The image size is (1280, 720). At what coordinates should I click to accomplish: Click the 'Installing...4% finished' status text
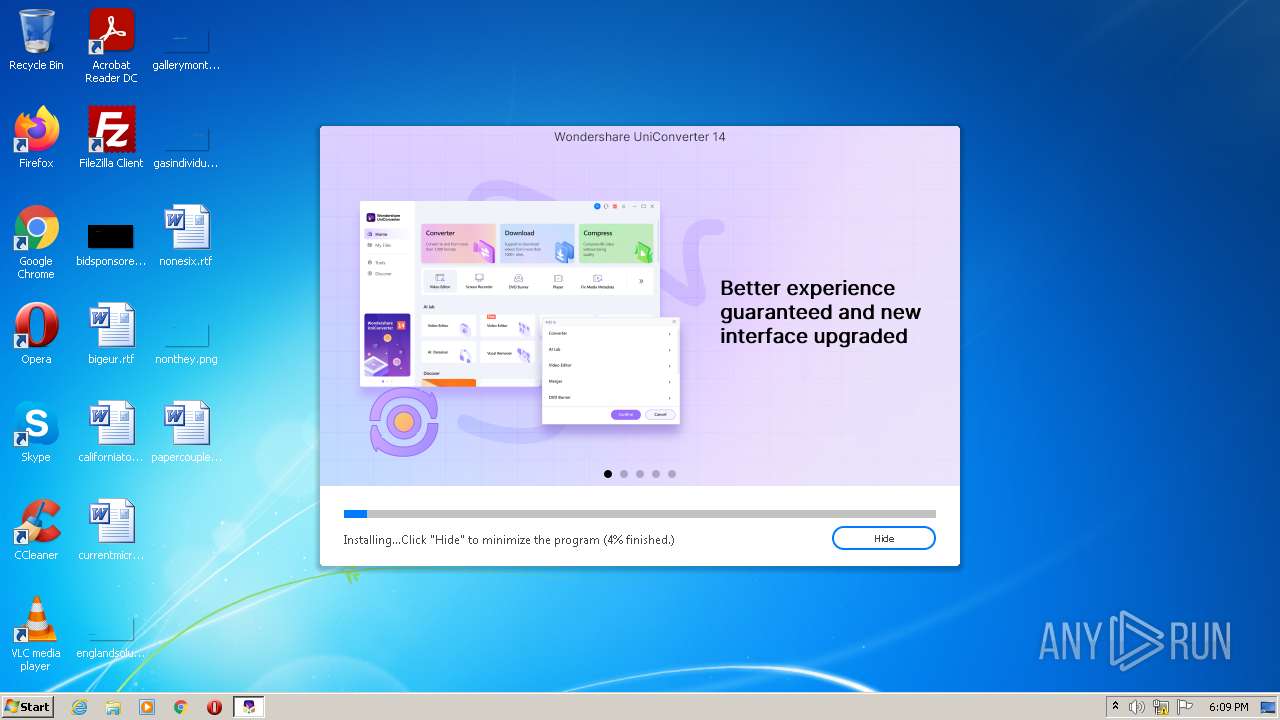point(509,540)
